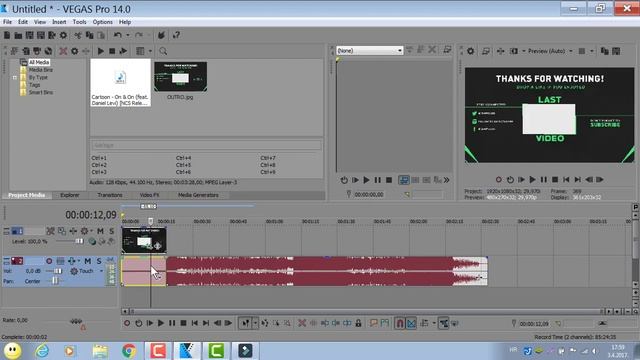The height and width of the screenshot is (360, 640).
Task: Select Smart Bins in the tree
Action: coord(41,92)
